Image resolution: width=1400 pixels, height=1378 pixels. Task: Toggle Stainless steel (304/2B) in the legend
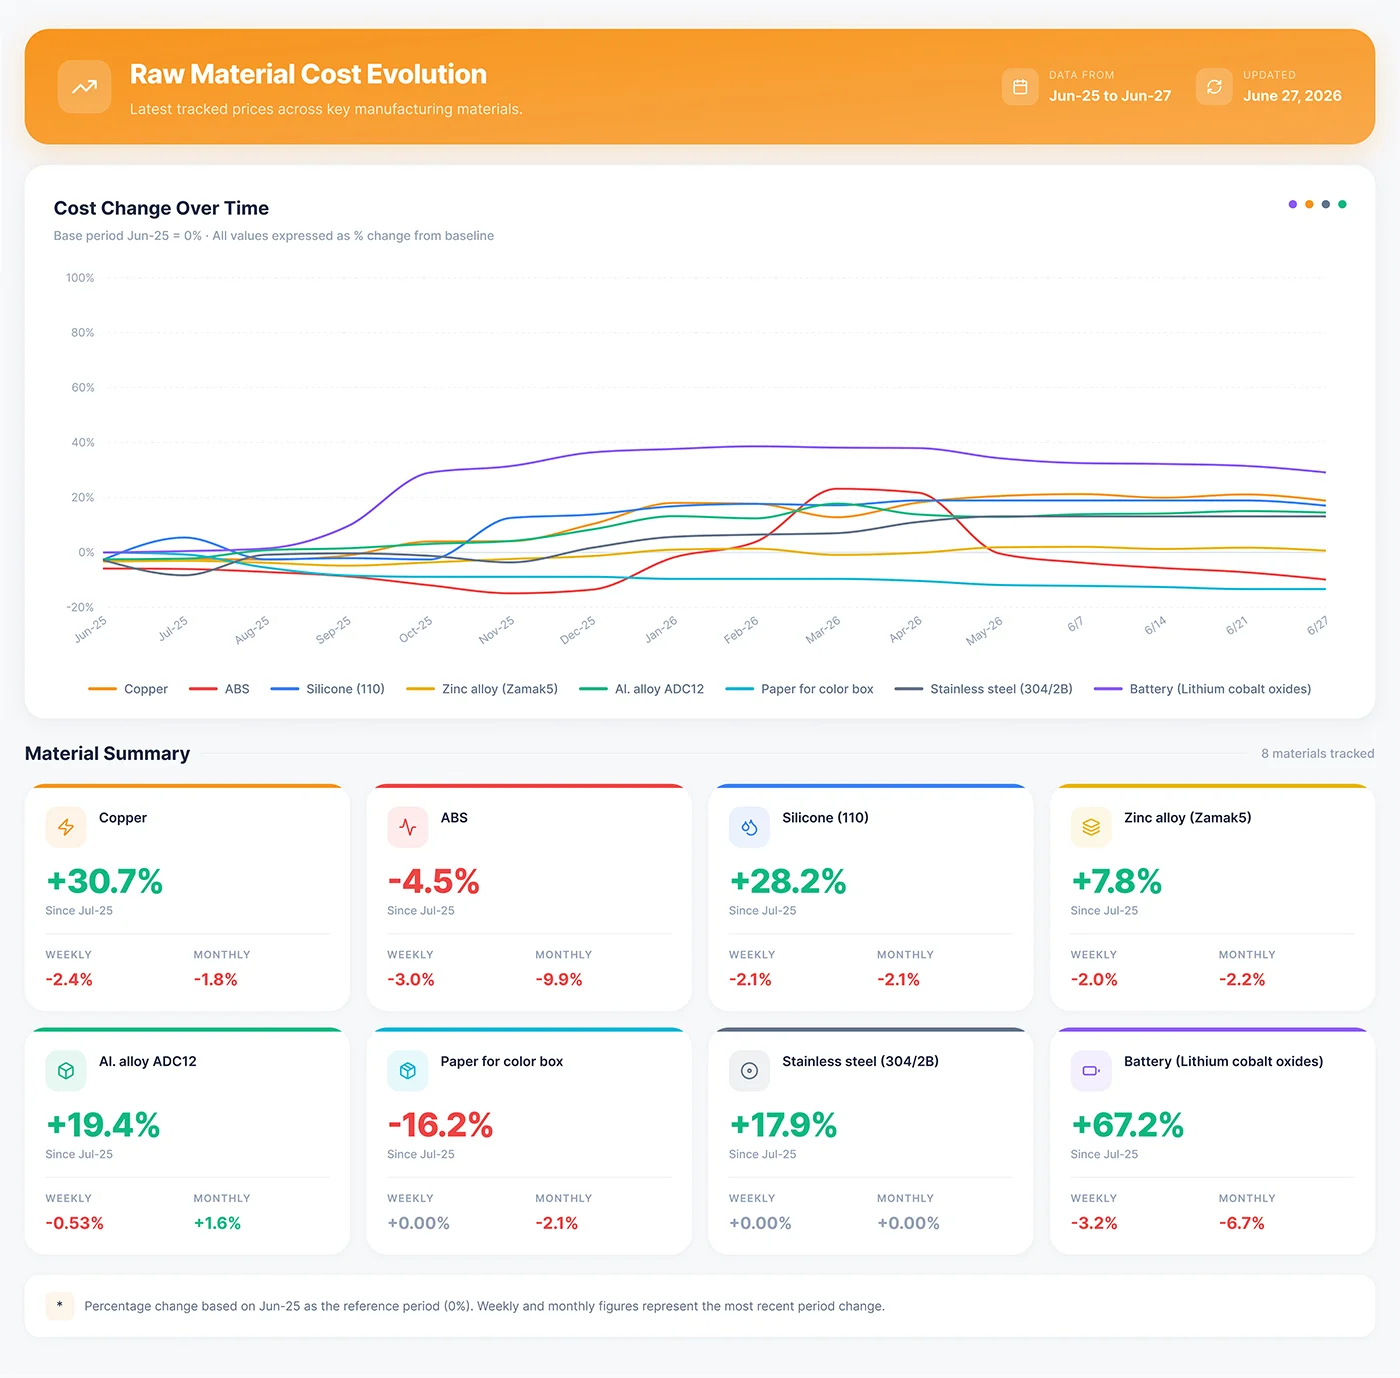pyautogui.click(x=984, y=689)
